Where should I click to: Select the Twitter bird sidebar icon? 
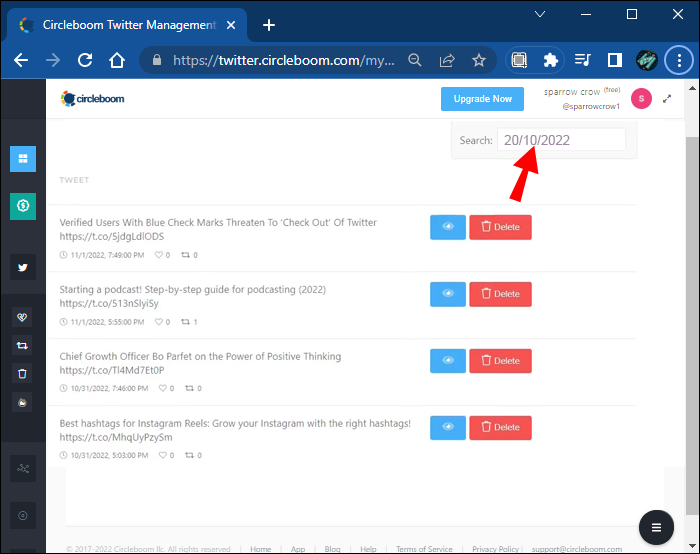23,267
